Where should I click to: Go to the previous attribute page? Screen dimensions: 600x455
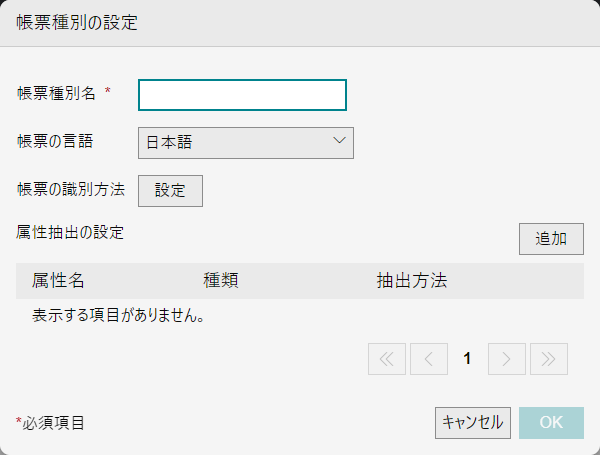pos(429,359)
